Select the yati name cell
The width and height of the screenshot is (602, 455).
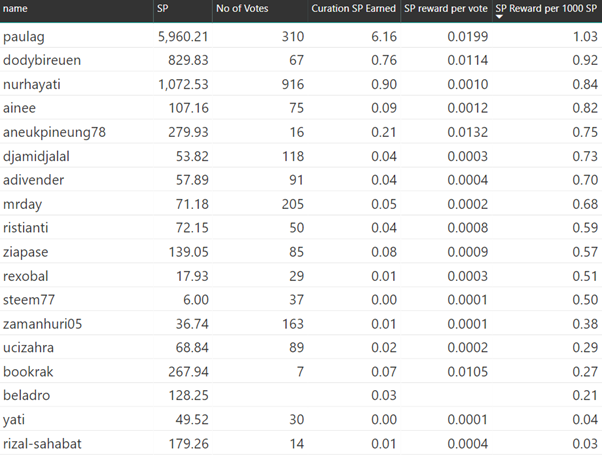click(14, 420)
